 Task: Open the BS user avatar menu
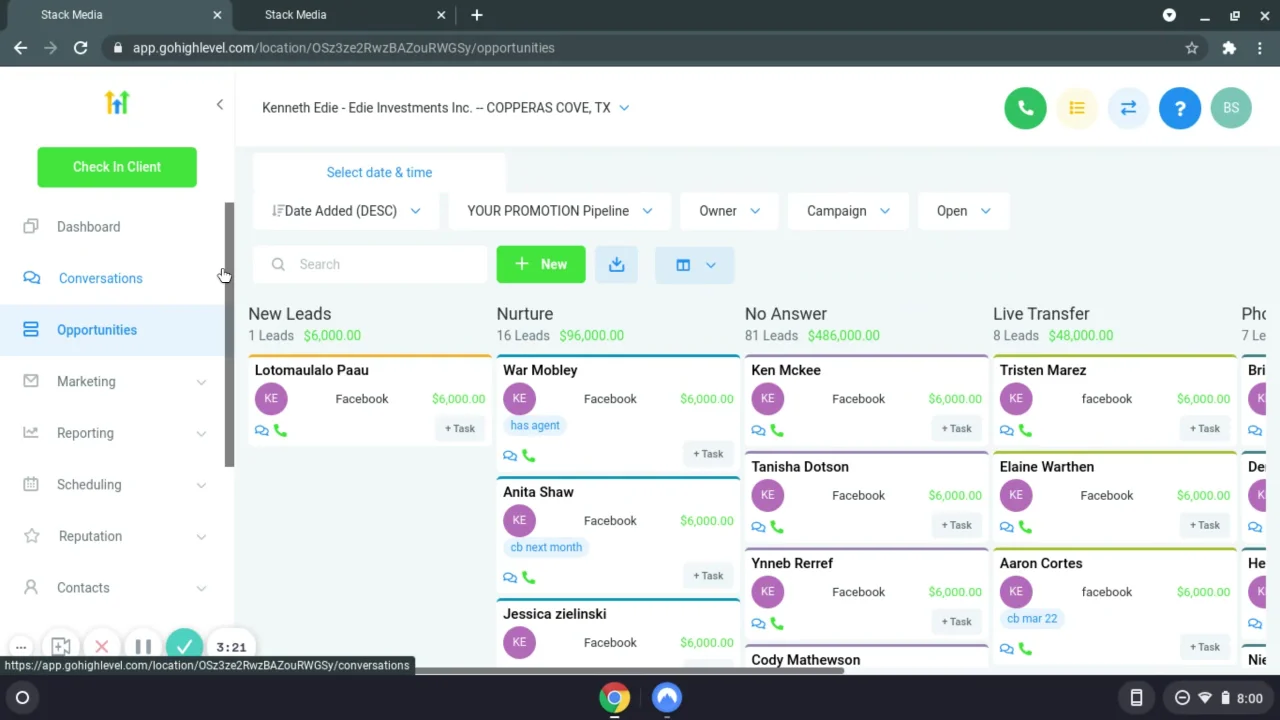pyautogui.click(x=1231, y=108)
